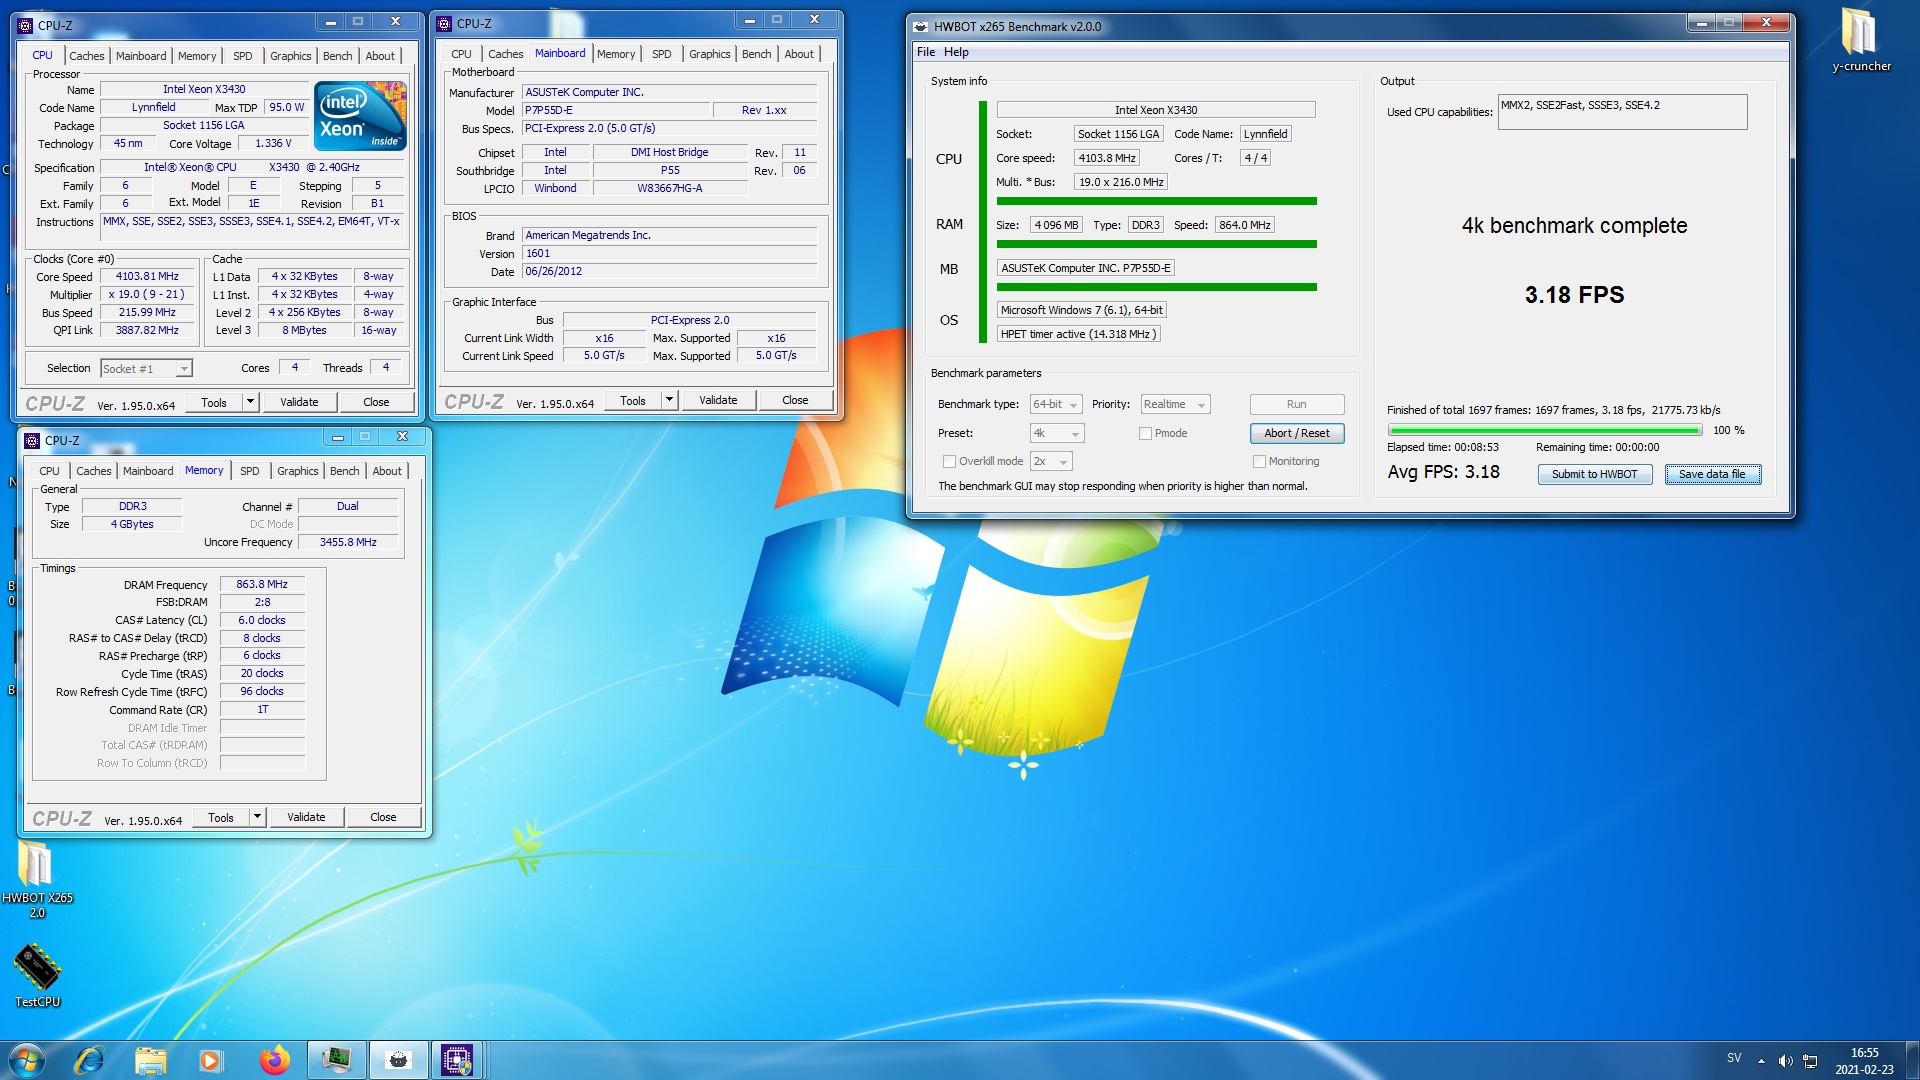This screenshot has width=1920, height=1080.
Task: Launch Firefox from the taskbar
Action: click(x=274, y=1060)
